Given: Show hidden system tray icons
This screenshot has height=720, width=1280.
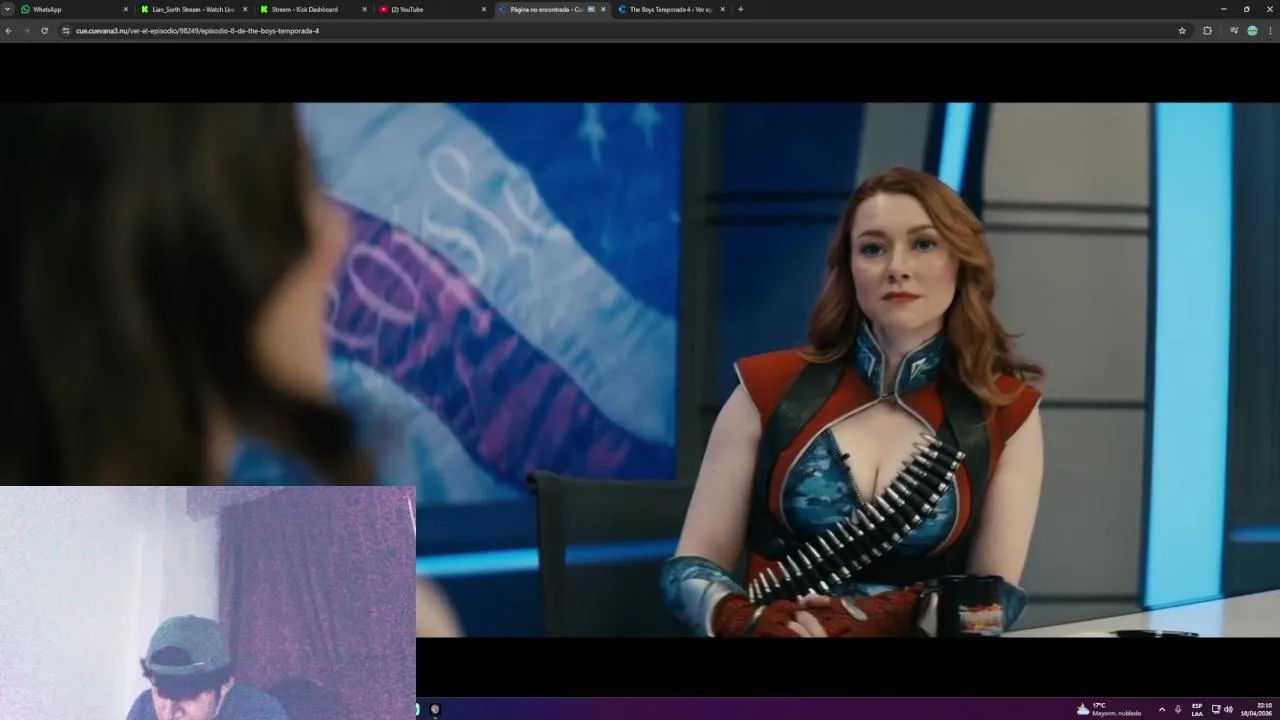Looking at the screenshot, I should click(x=1161, y=709).
